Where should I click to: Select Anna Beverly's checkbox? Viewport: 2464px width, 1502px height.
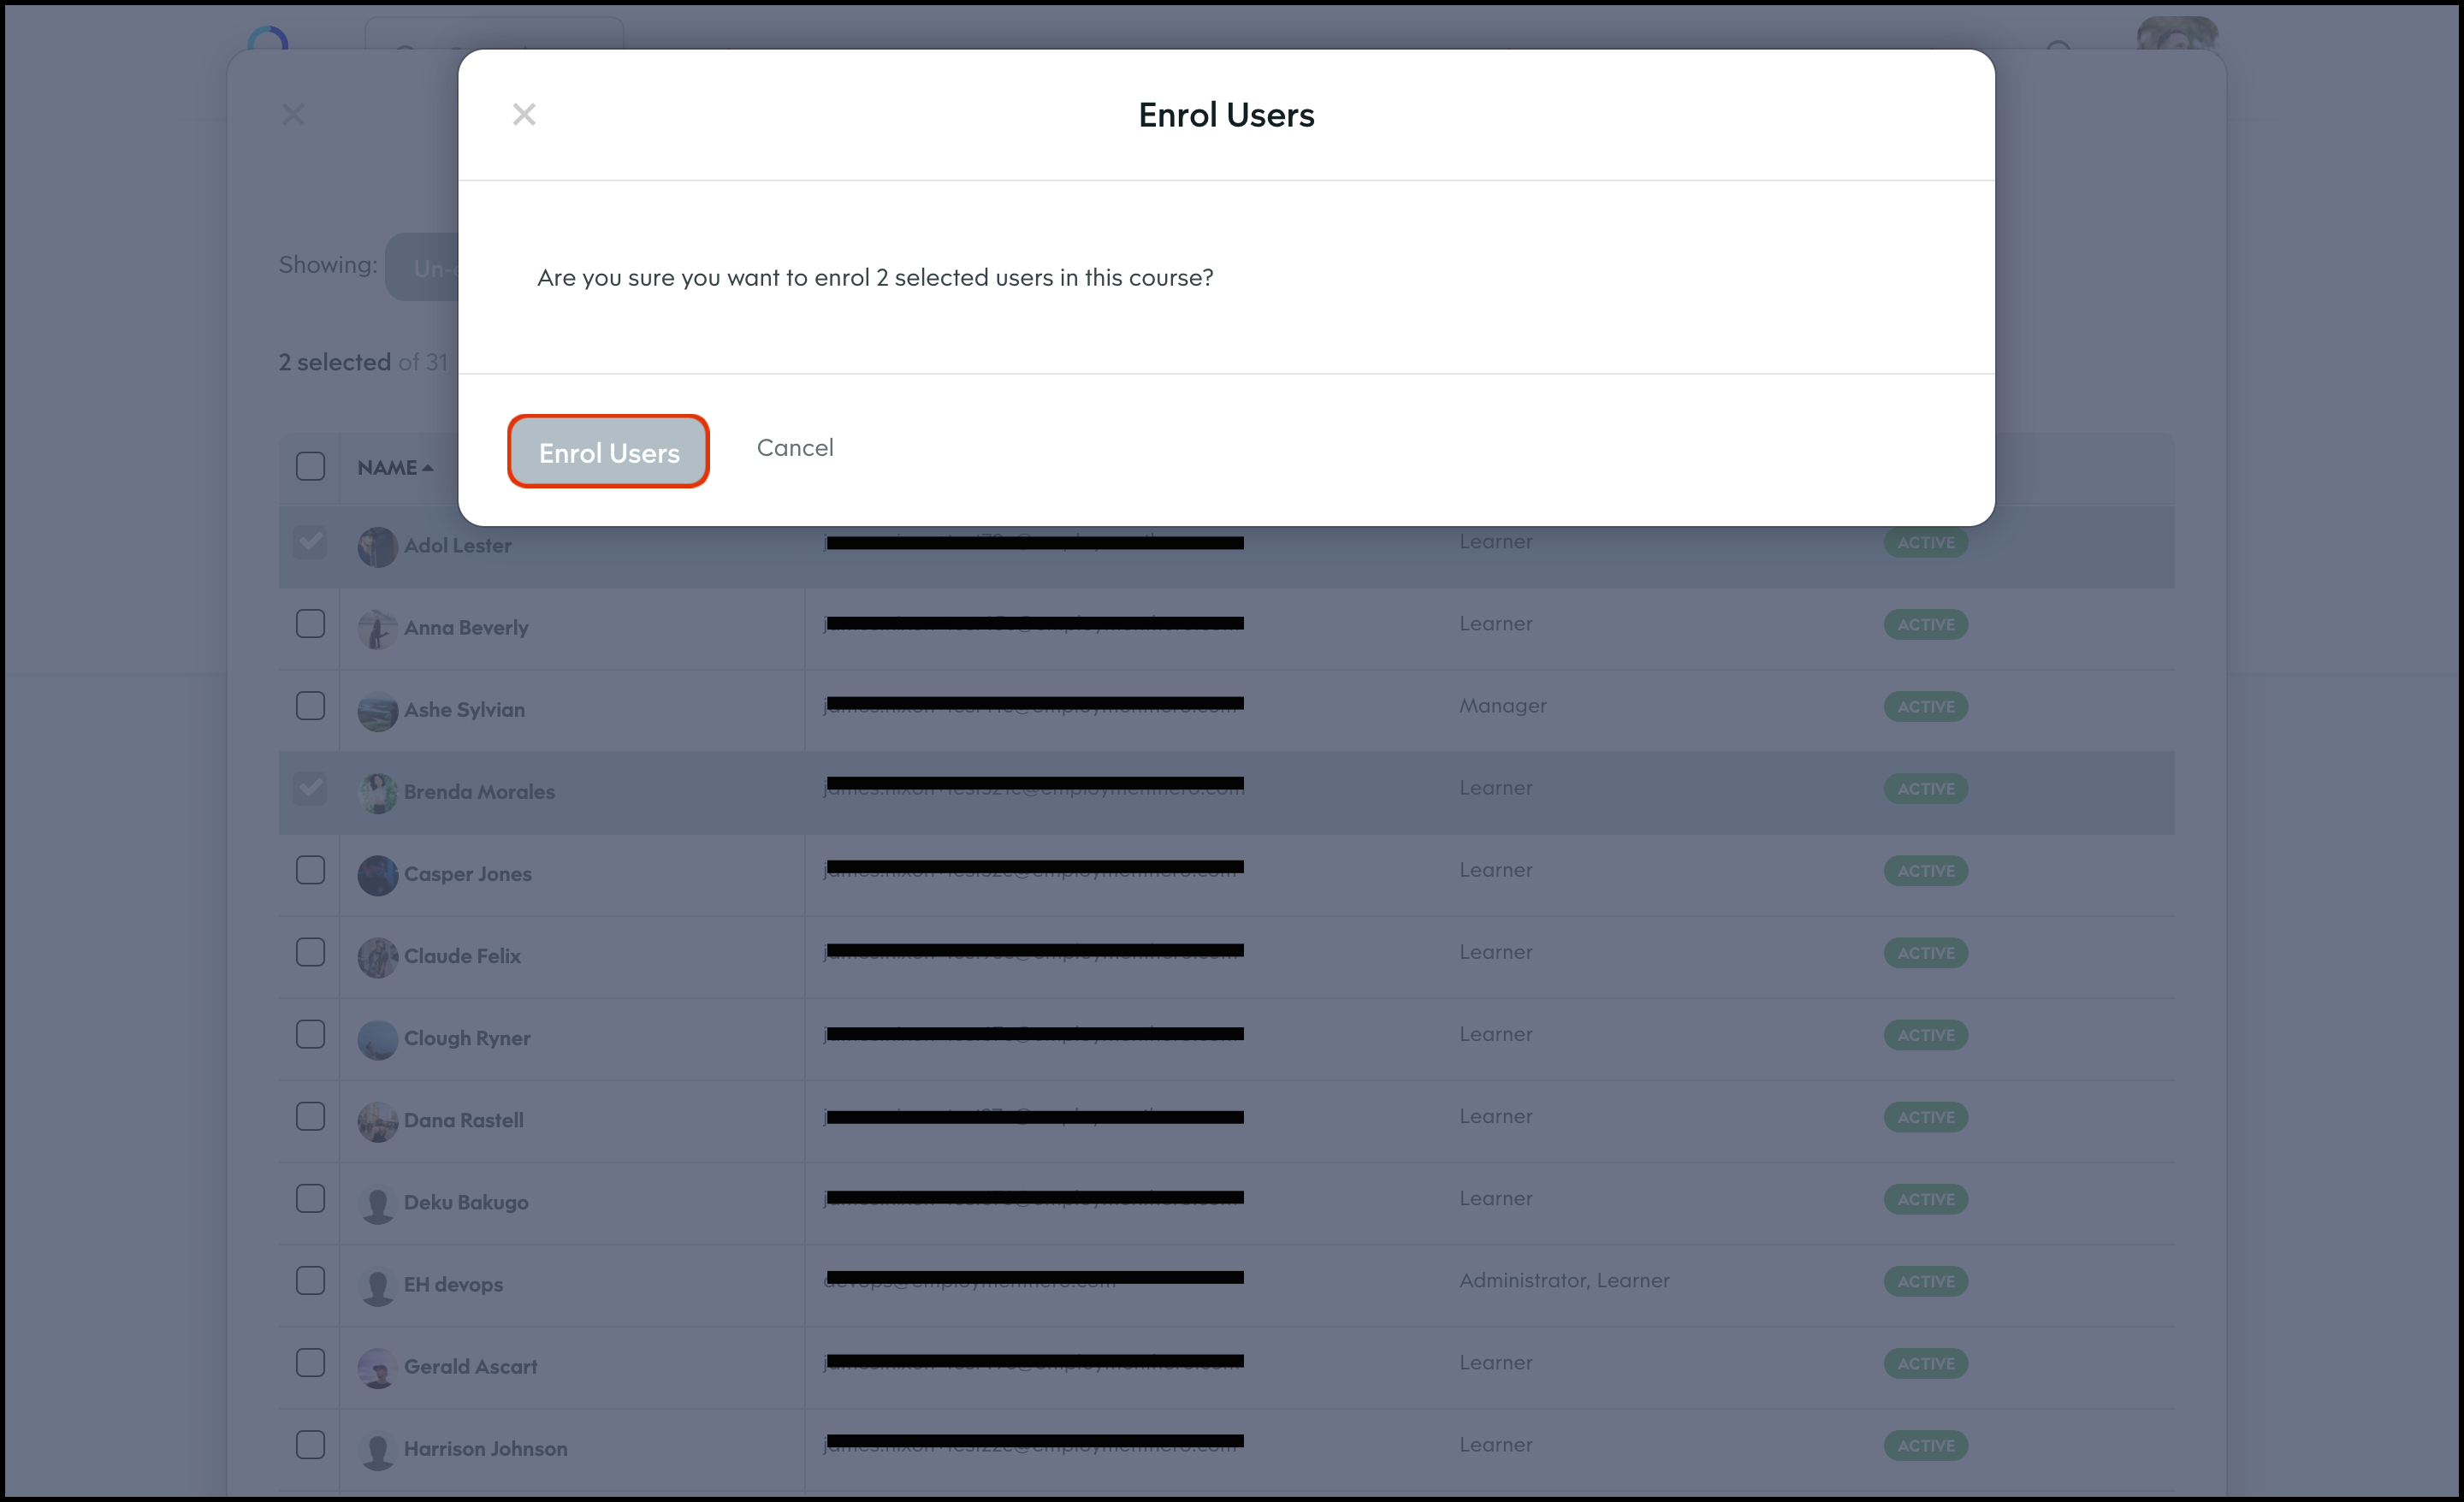point(310,624)
